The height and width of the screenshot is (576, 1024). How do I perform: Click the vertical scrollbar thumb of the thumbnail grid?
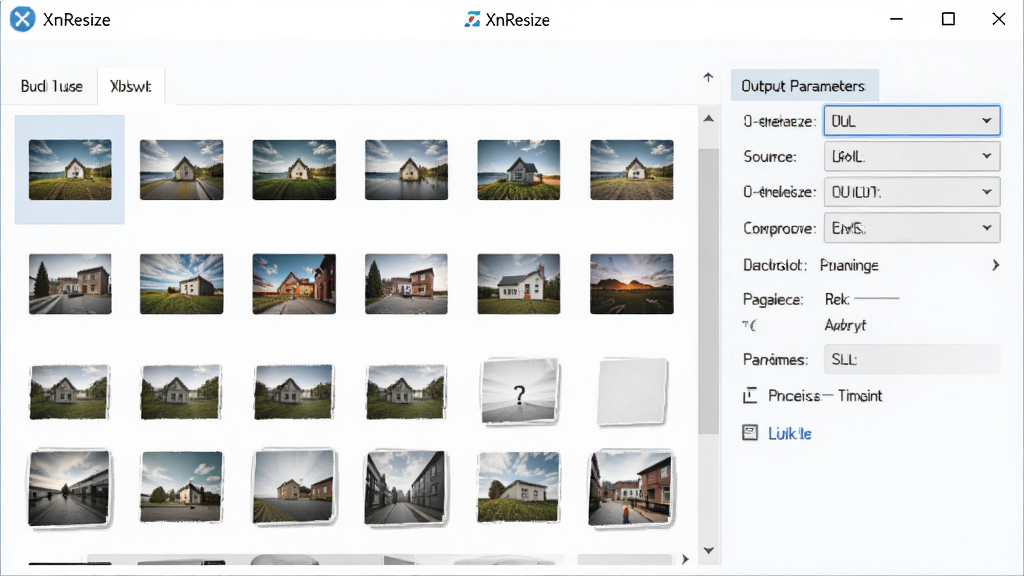pos(709,291)
